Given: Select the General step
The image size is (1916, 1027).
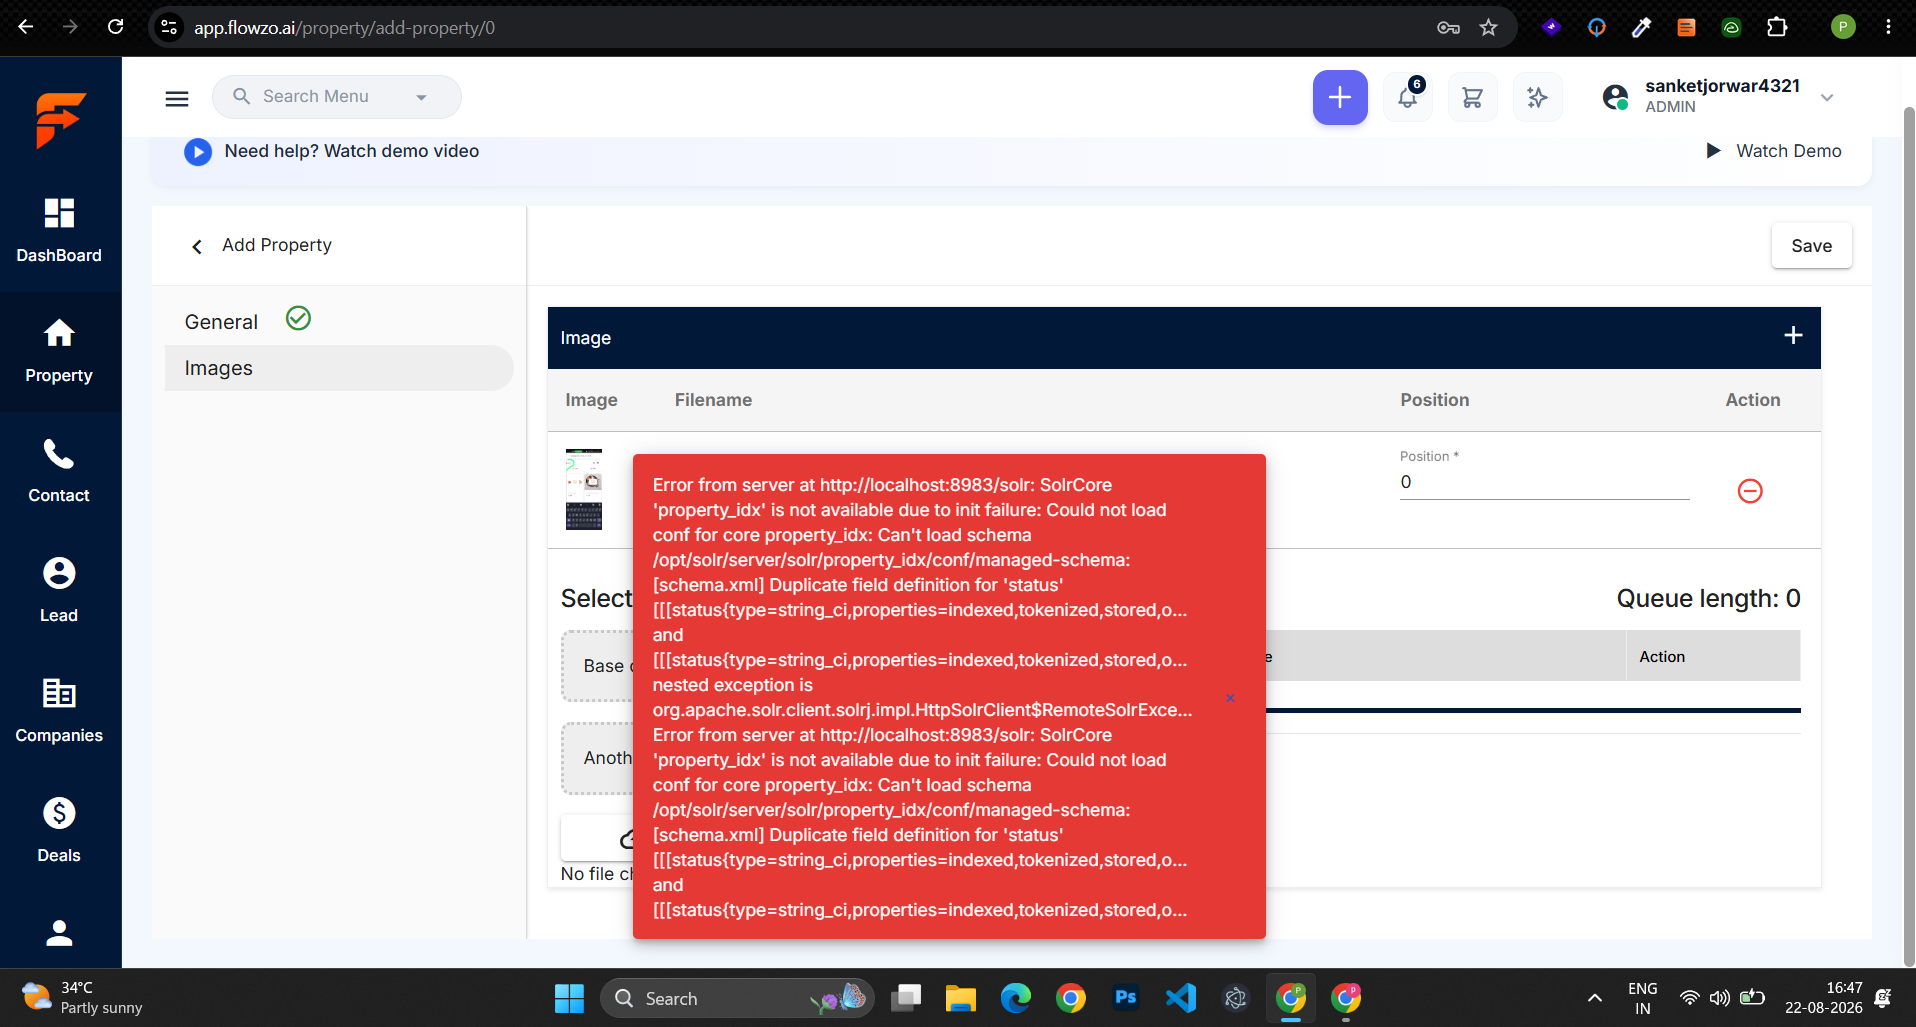Looking at the screenshot, I should pyautogui.click(x=221, y=322).
